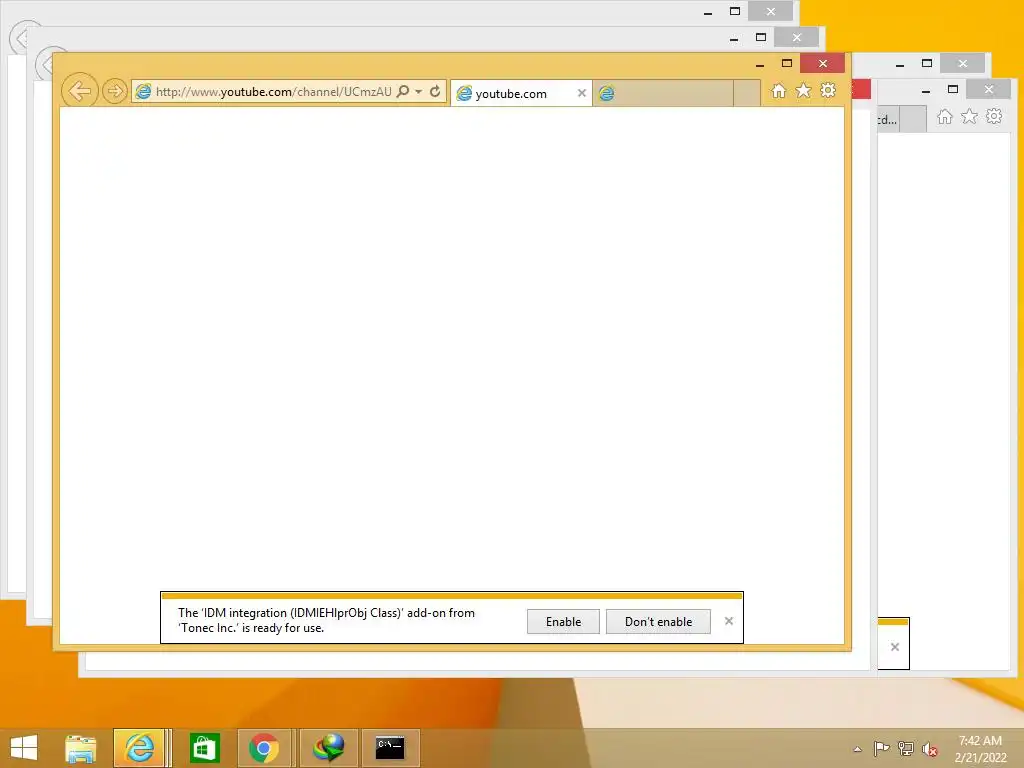Open the Windows Start button

point(24,748)
